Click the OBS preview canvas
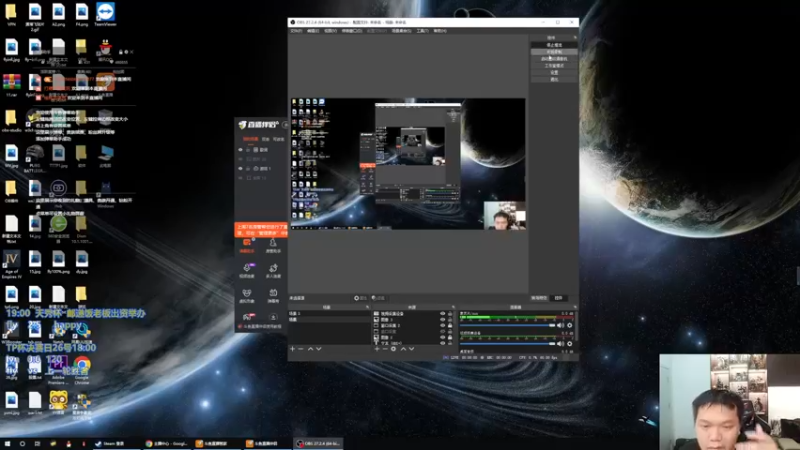Image resolution: width=800 pixels, height=450 pixels. click(408, 163)
